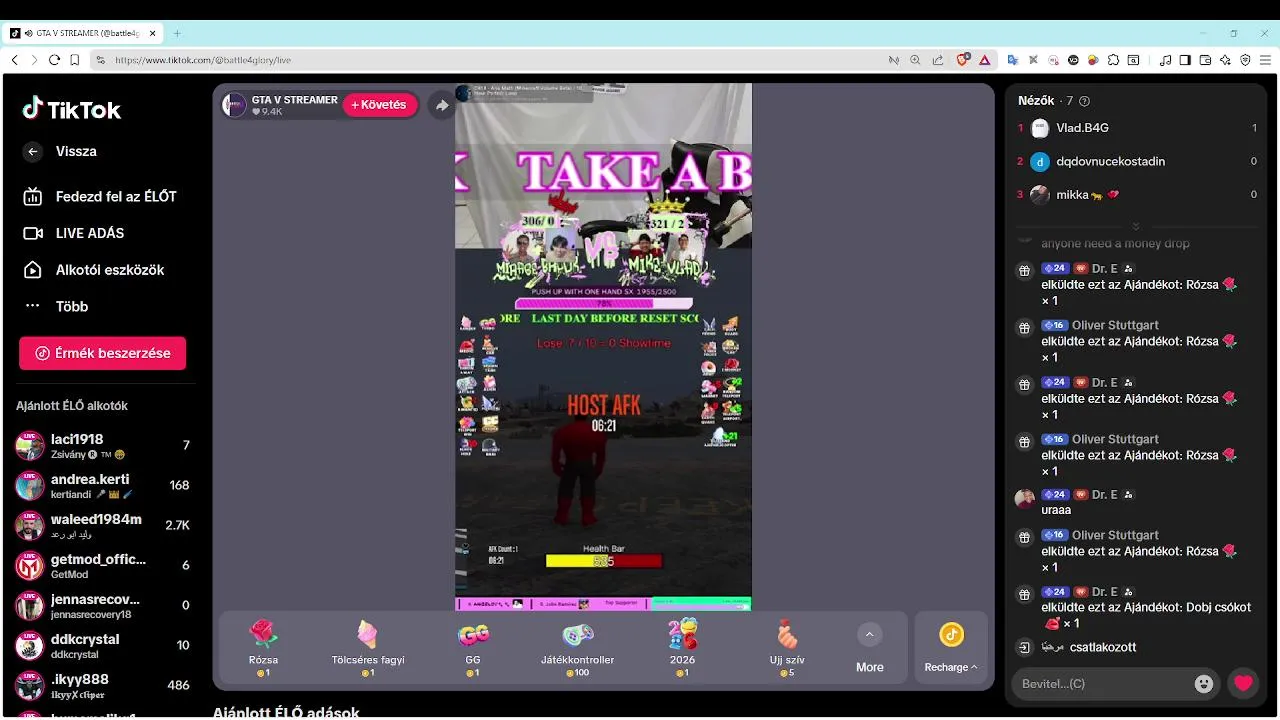Viewport: 1280px width, 720px height.
Task: Open Brave Rewards triangle icon
Action: point(984,60)
